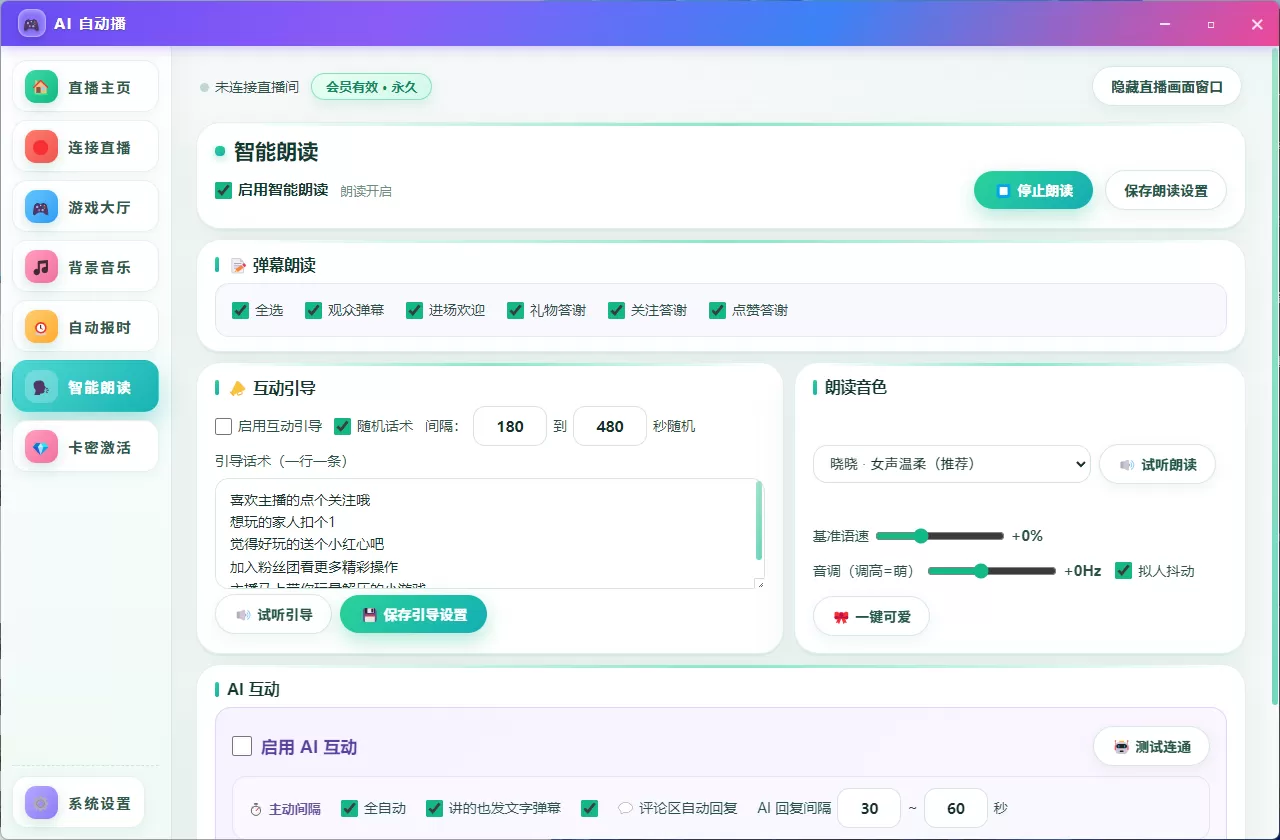The image size is (1280, 840).
Task: Enable the 启用 AI 互动 checkbox
Action: click(242, 746)
